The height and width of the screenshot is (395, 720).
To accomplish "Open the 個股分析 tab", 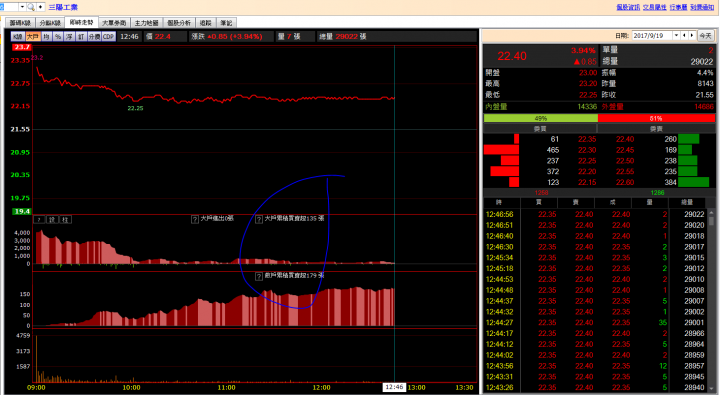I will [179, 23].
